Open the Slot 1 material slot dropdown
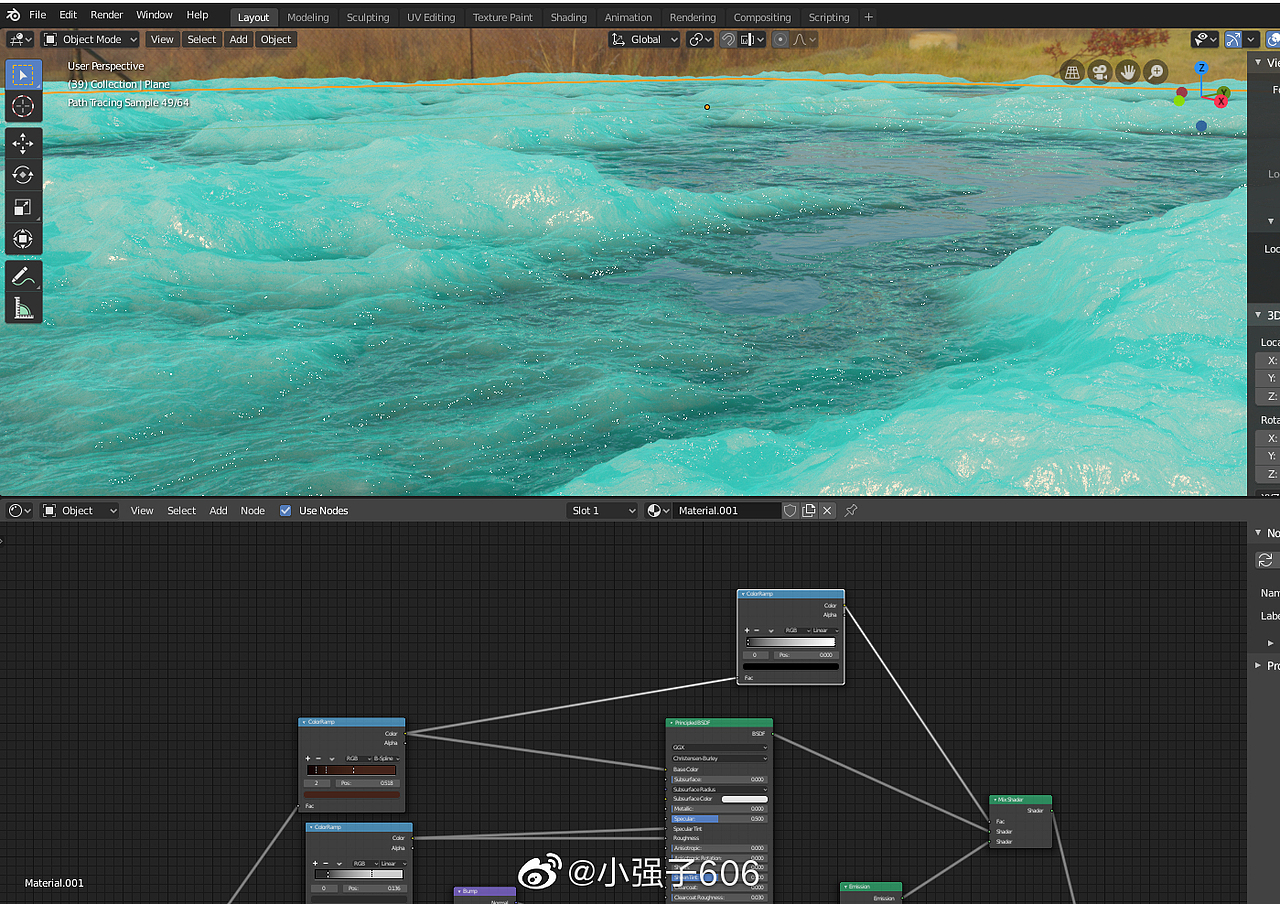The image size is (1280, 904). [x=602, y=510]
